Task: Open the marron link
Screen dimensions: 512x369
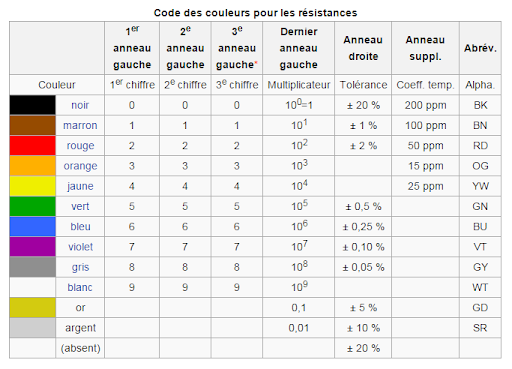Action: coord(80,126)
